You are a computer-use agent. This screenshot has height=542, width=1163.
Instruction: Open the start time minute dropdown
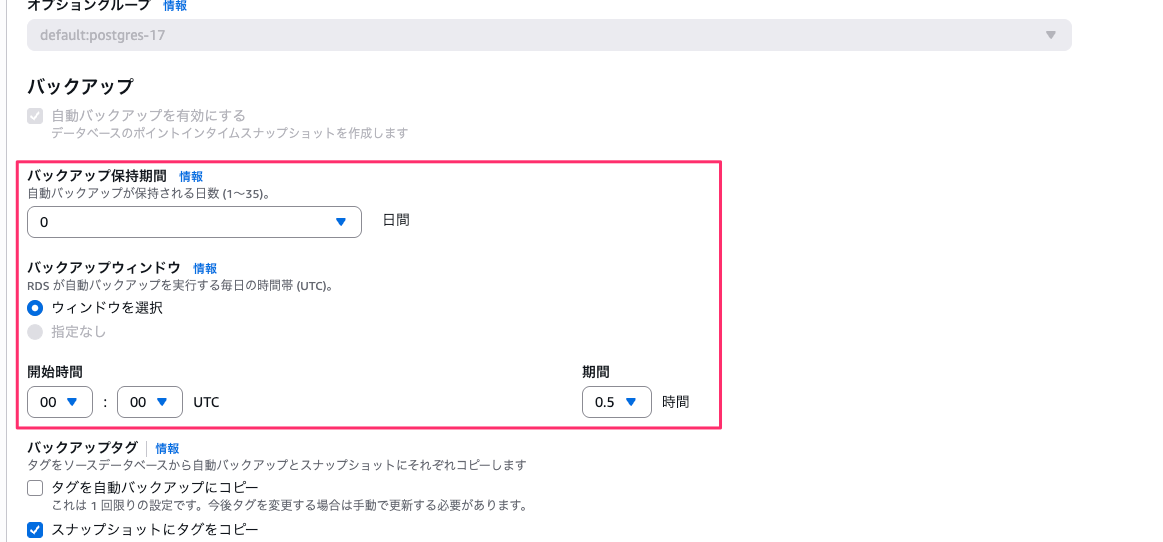pos(150,402)
